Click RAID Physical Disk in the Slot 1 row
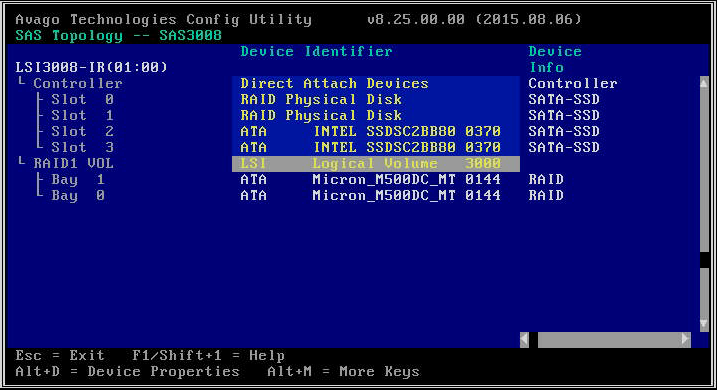Screen dimensions: 717x390 click(321, 116)
